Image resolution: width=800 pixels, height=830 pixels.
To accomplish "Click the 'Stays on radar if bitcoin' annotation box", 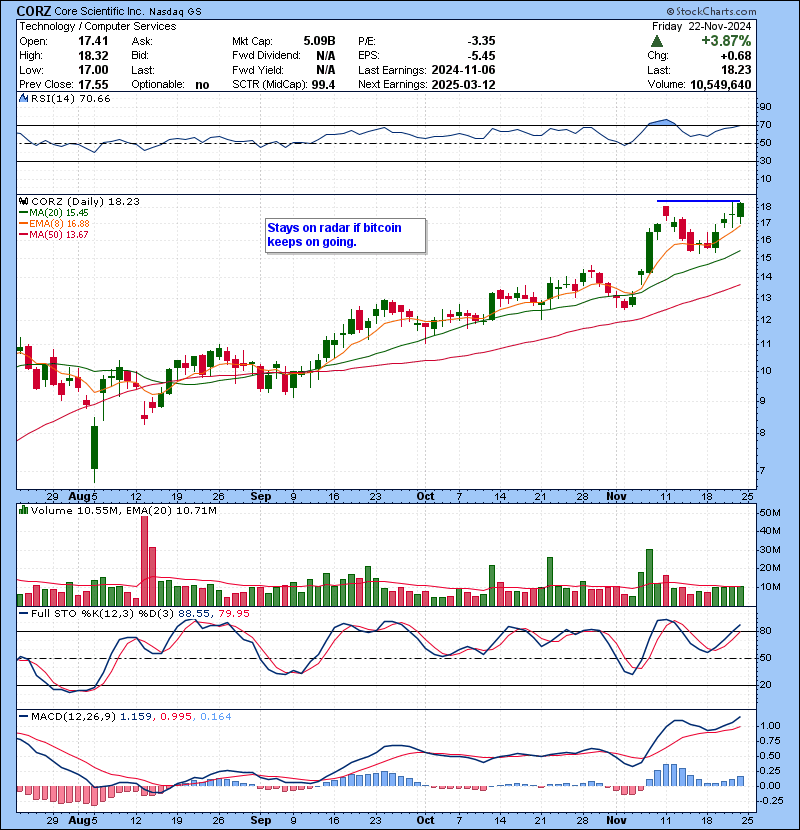I will click(345, 236).
